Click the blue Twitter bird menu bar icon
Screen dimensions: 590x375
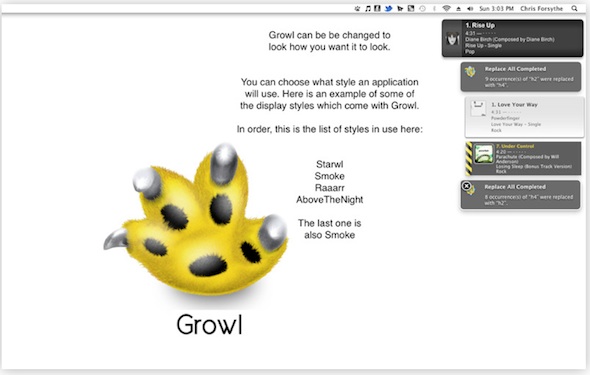[x=388, y=8]
